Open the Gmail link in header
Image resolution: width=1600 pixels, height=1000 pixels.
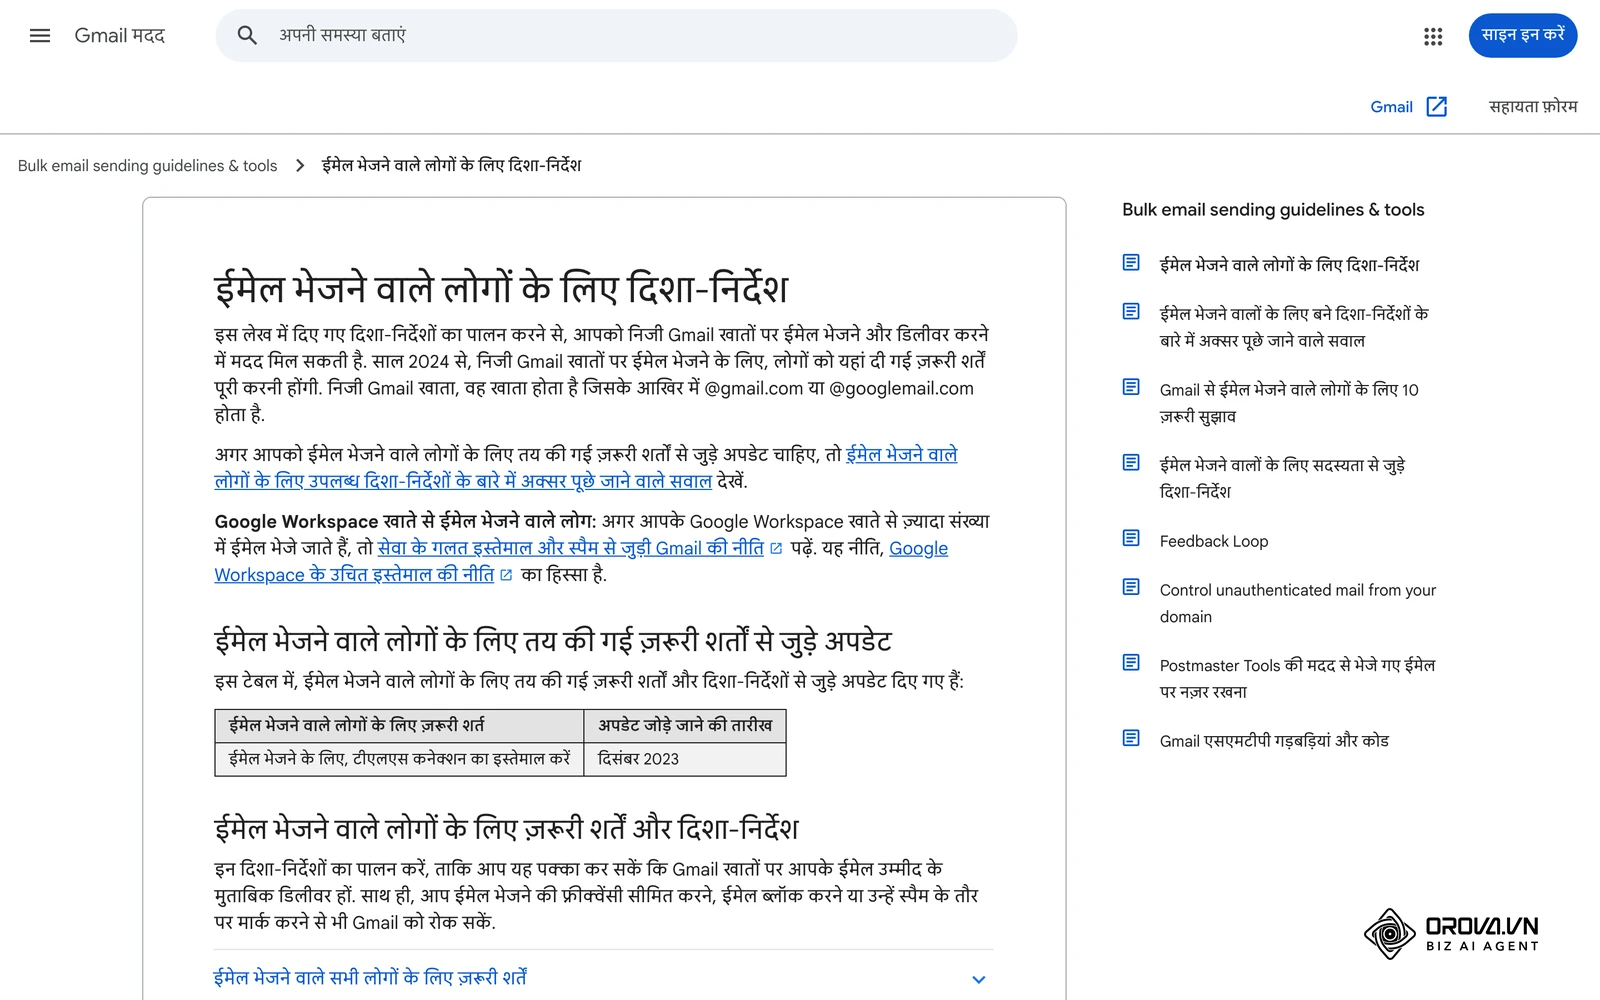(1391, 107)
